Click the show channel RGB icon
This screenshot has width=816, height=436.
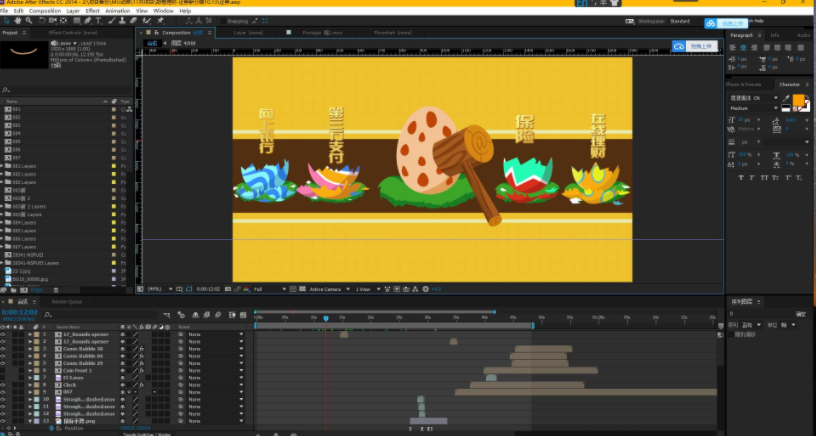(x=247, y=289)
